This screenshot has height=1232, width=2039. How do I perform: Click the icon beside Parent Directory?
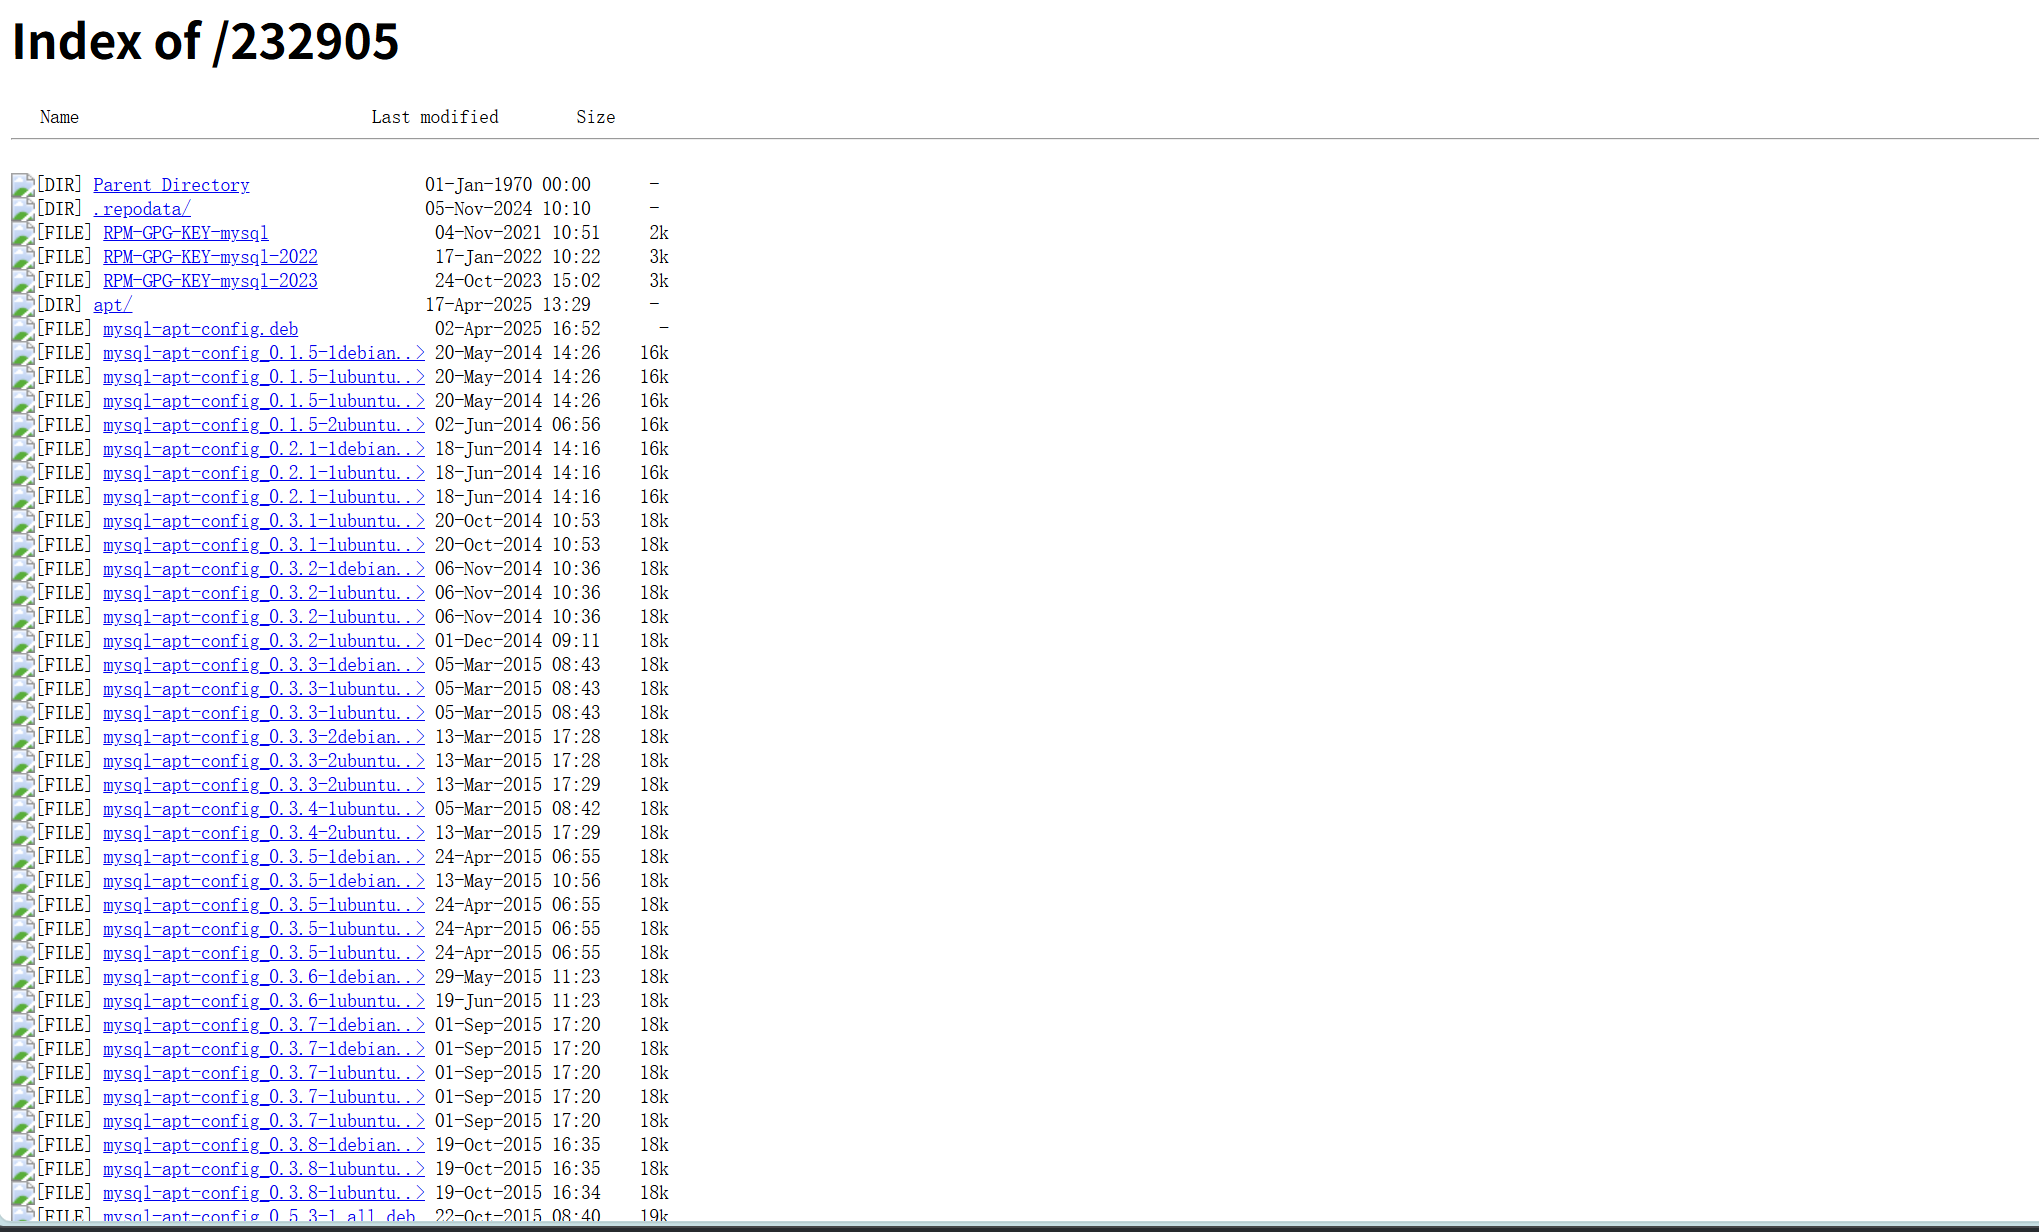[x=23, y=185]
